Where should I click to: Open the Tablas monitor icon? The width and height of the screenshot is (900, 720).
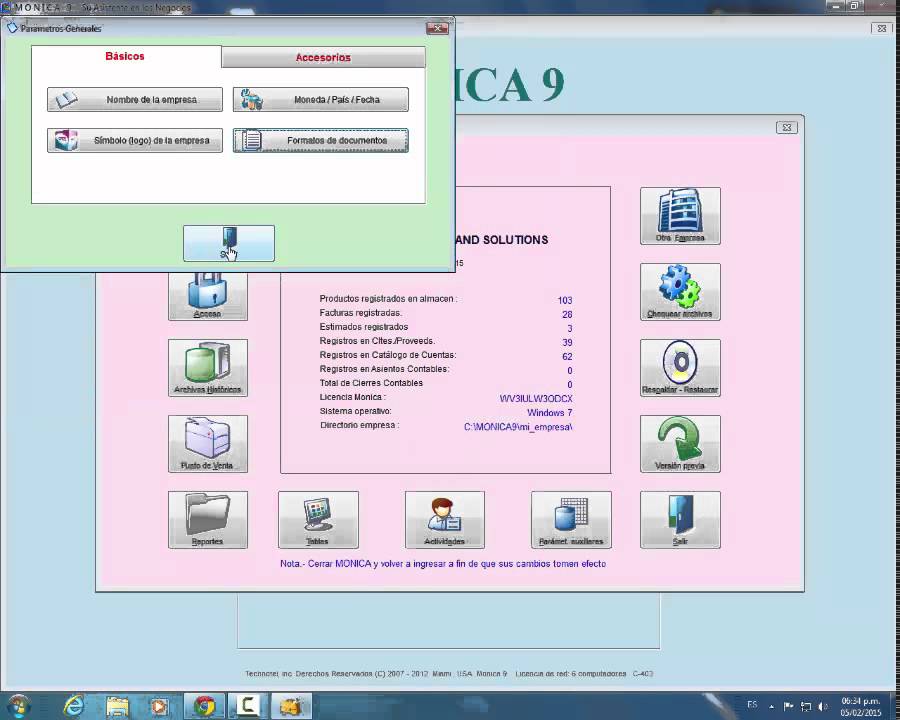point(319,520)
